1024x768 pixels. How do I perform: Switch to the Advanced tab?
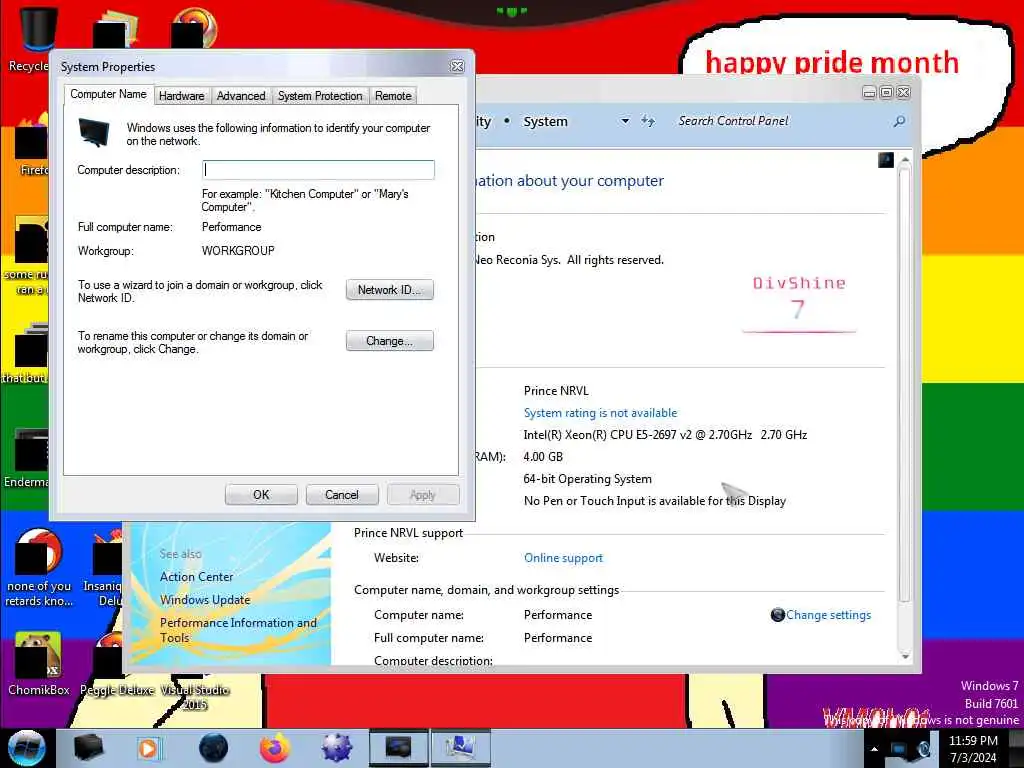(241, 96)
